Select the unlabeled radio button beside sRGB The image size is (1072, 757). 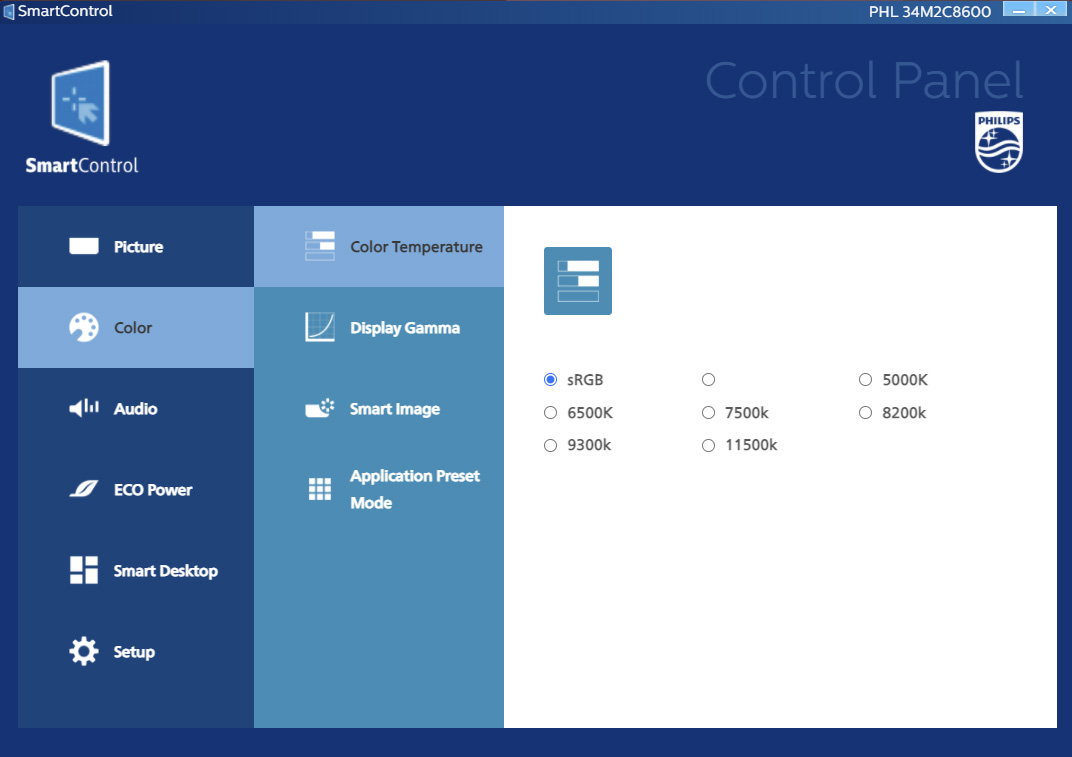tap(708, 380)
